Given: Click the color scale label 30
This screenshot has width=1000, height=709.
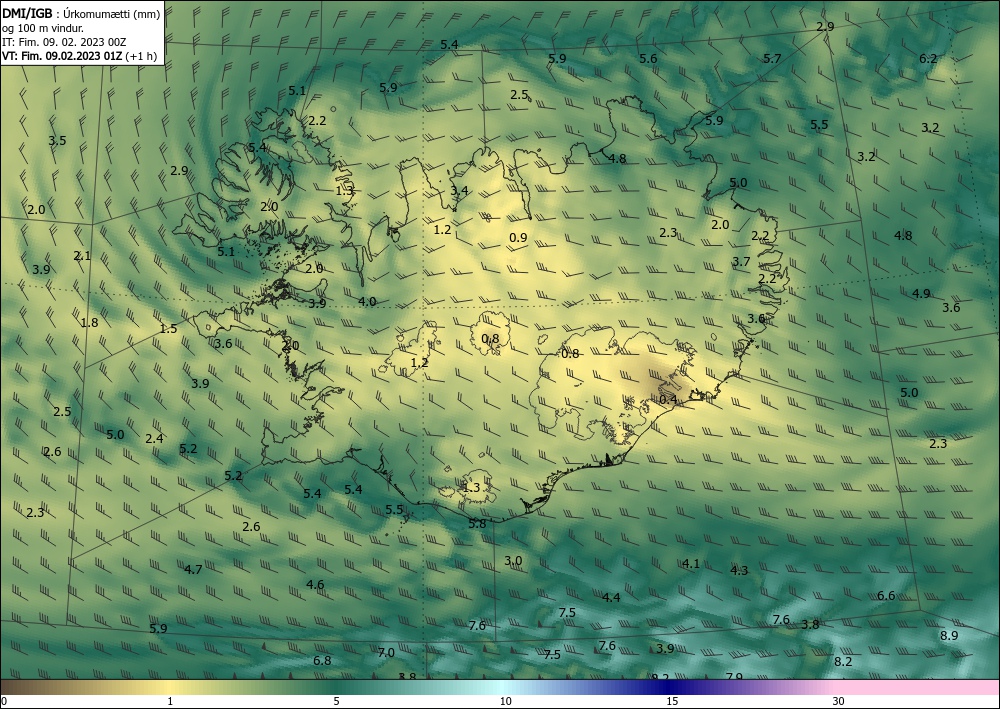Looking at the screenshot, I should [839, 701].
